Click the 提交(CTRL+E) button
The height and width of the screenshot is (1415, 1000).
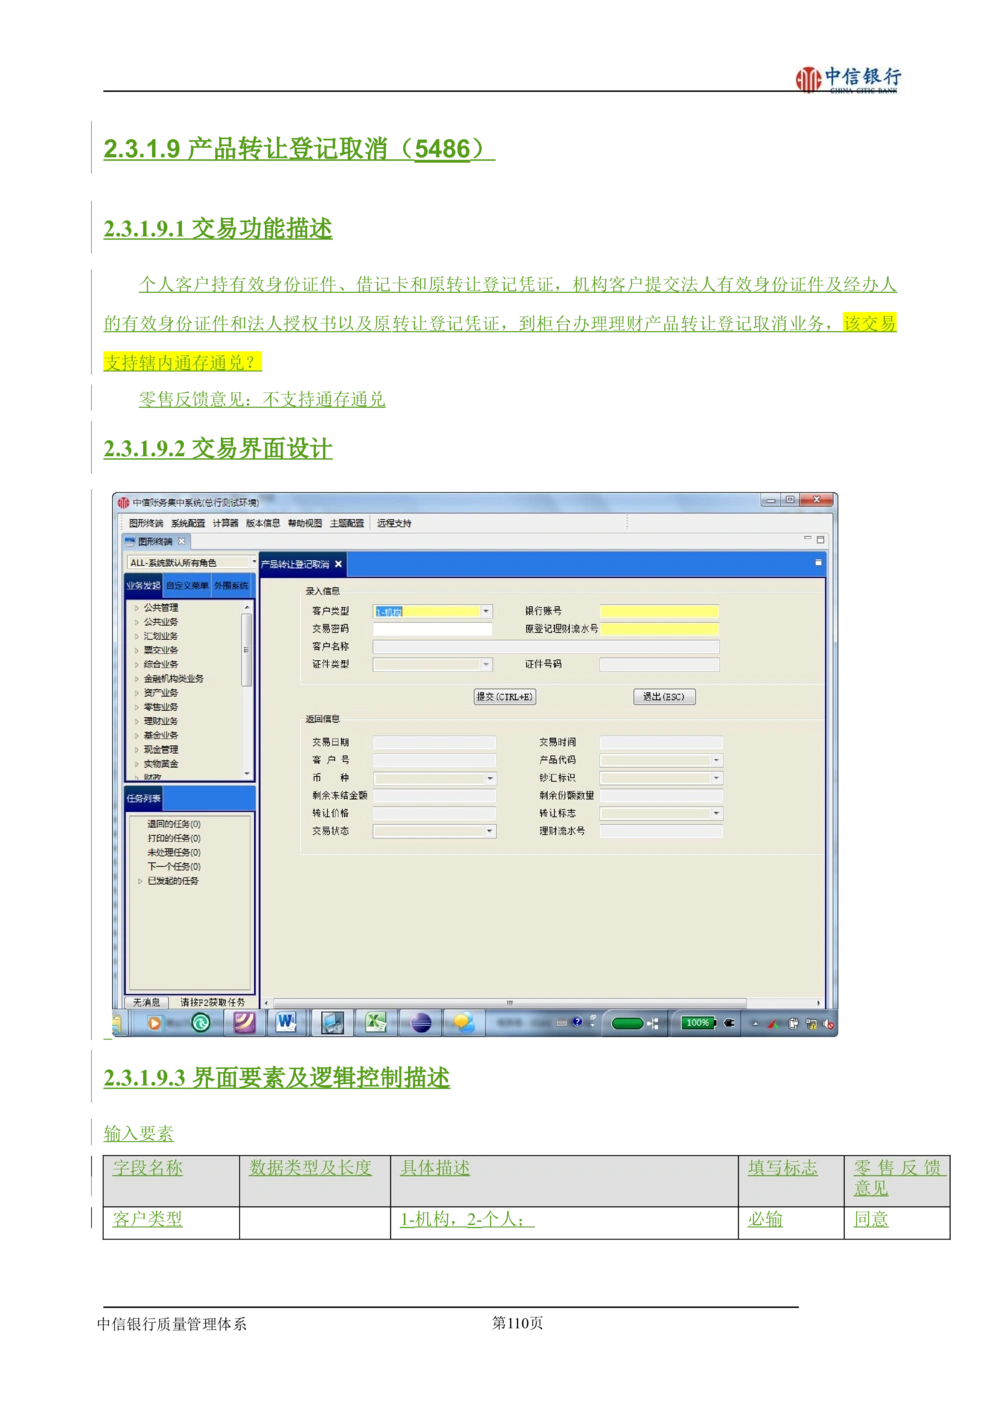(x=504, y=697)
